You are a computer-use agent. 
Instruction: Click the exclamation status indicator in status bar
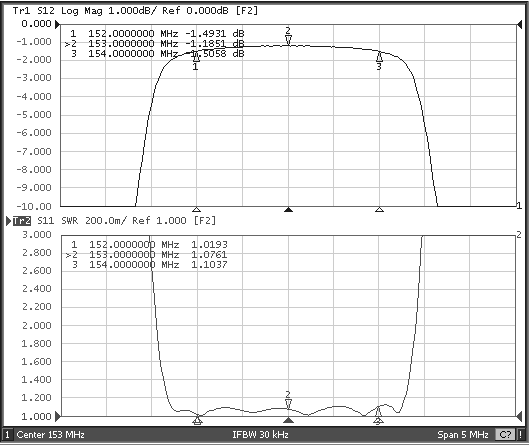pos(520,435)
